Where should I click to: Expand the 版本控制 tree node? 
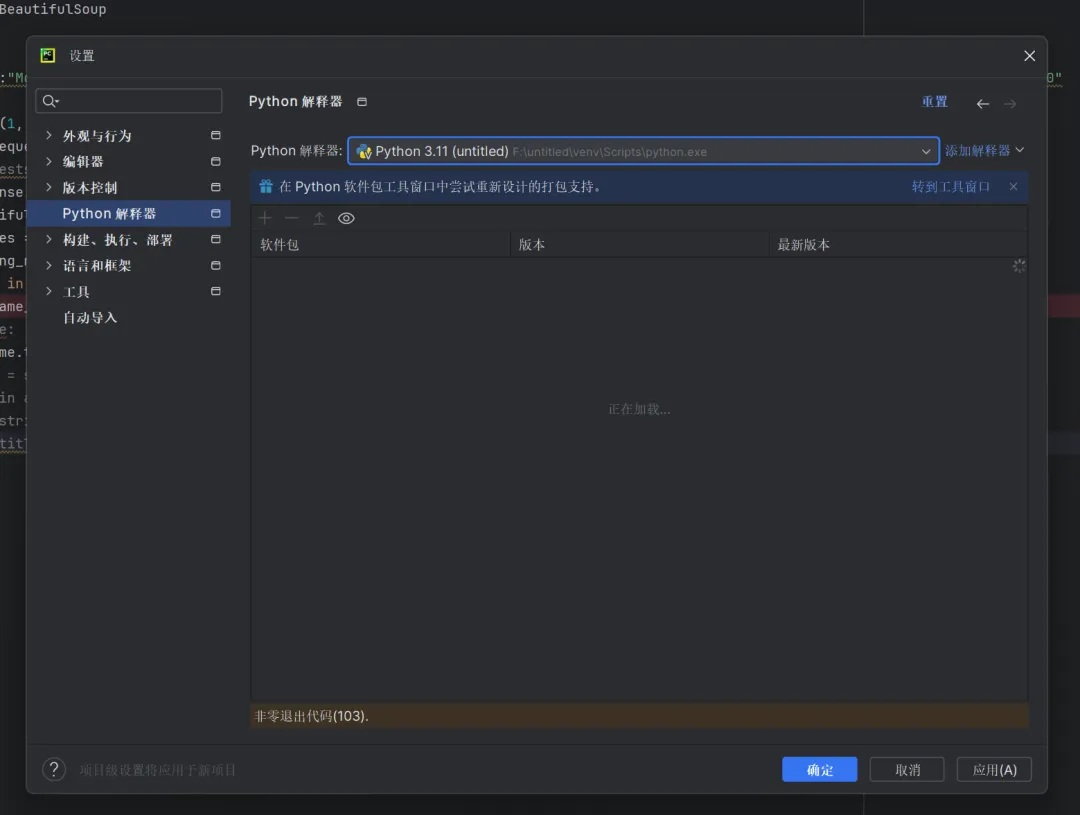[x=48, y=187]
